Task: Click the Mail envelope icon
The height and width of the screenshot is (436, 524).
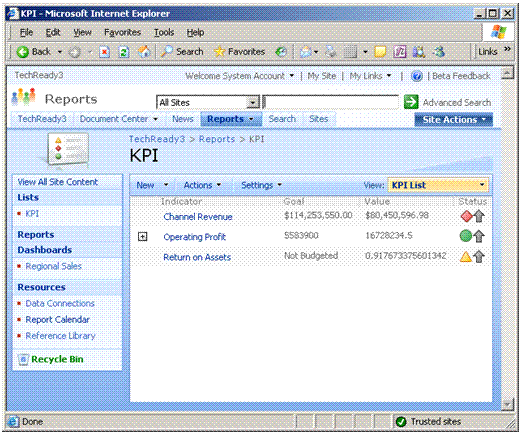Action: pyautogui.click(x=305, y=52)
